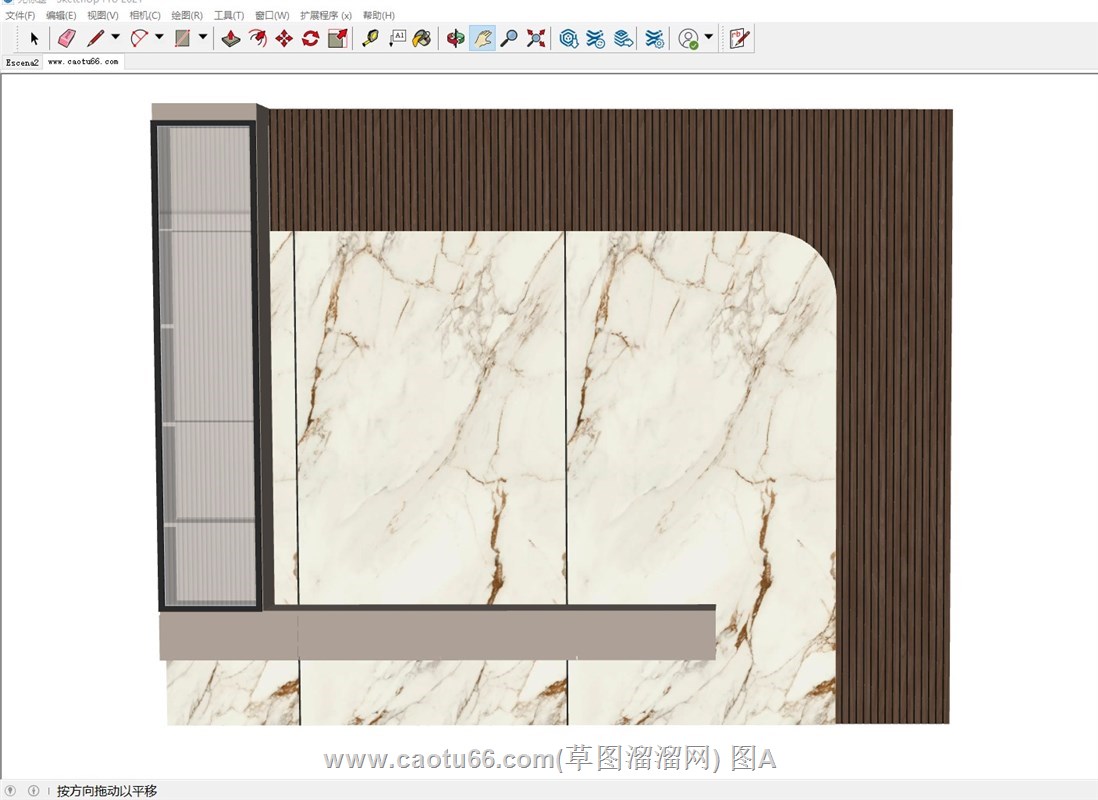The height and width of the screenshot is (800, 1098).
Task: Activate the Line pencil tool
Action: pos(96,39)
